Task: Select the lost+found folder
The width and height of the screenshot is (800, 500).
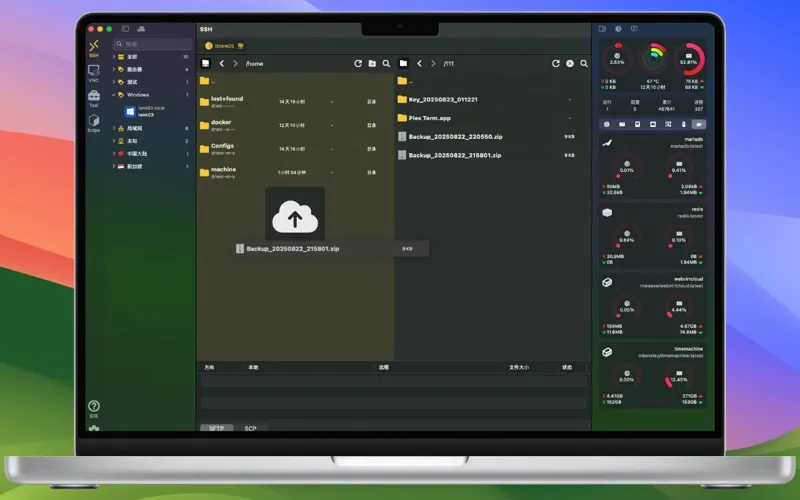Action: [x=294, y=102]
